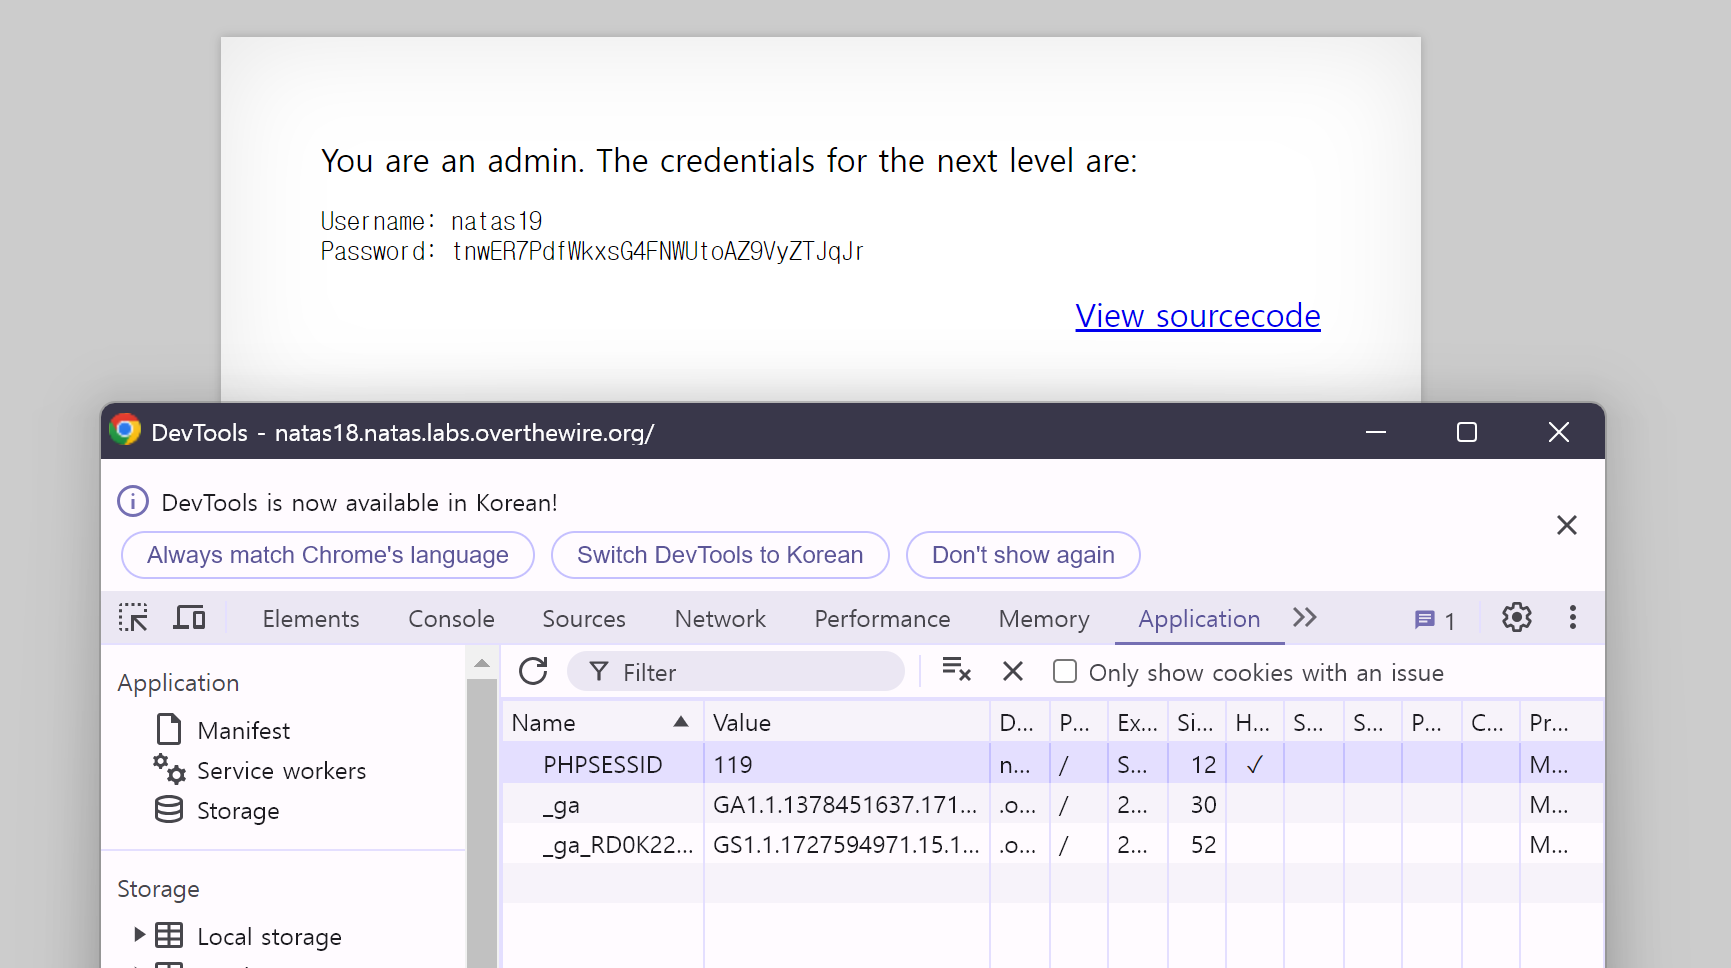Open the Sources tab
Viewport: 1731px width, 968px height.
[584, 619]
